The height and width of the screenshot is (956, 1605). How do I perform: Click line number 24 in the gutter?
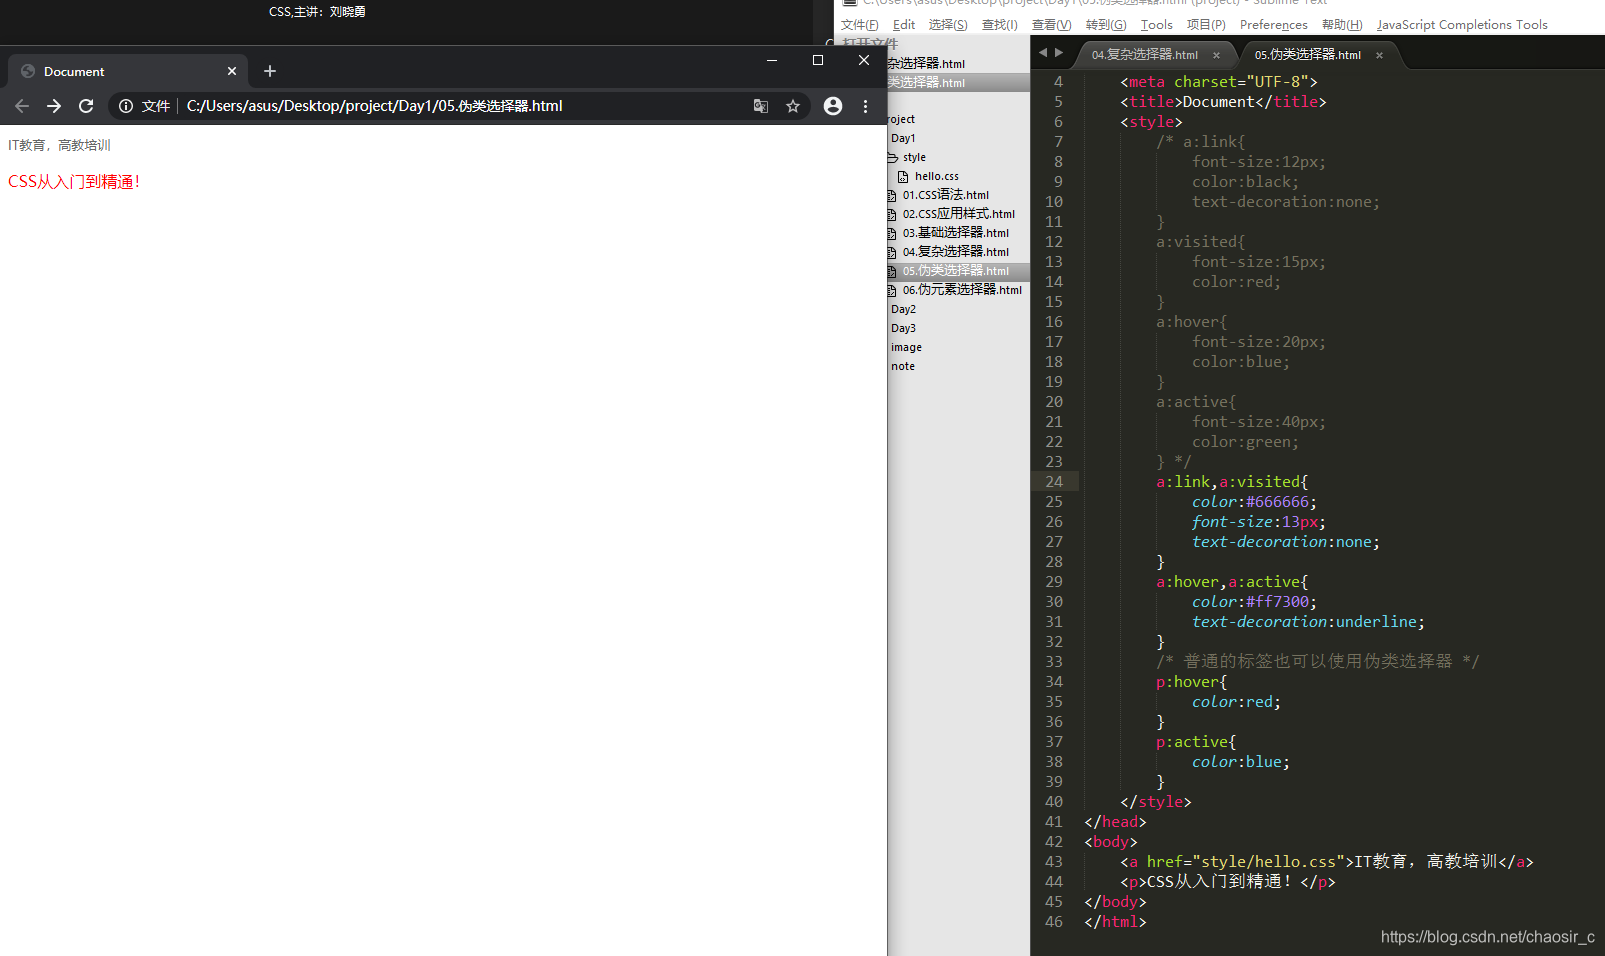coord(1054,482)
